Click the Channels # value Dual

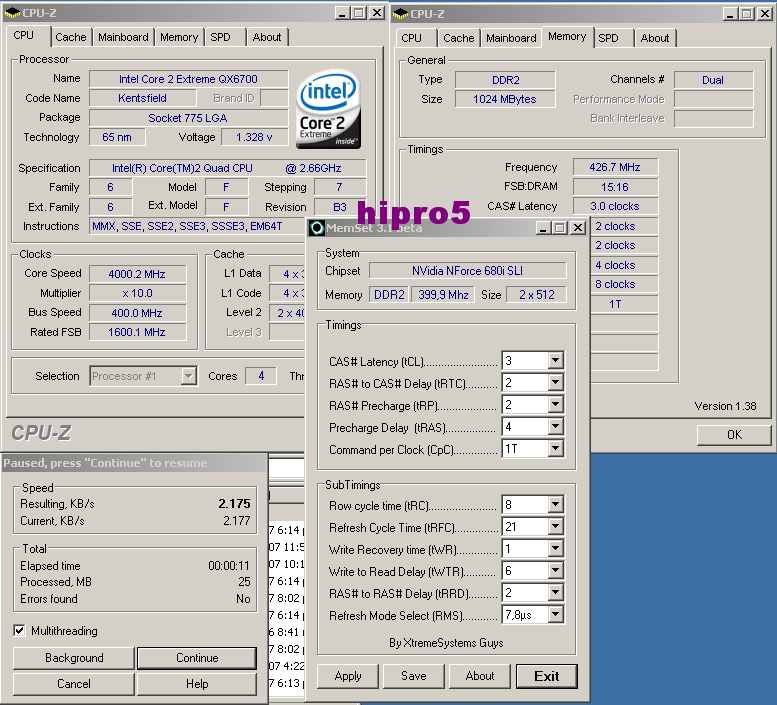[713, 80]
